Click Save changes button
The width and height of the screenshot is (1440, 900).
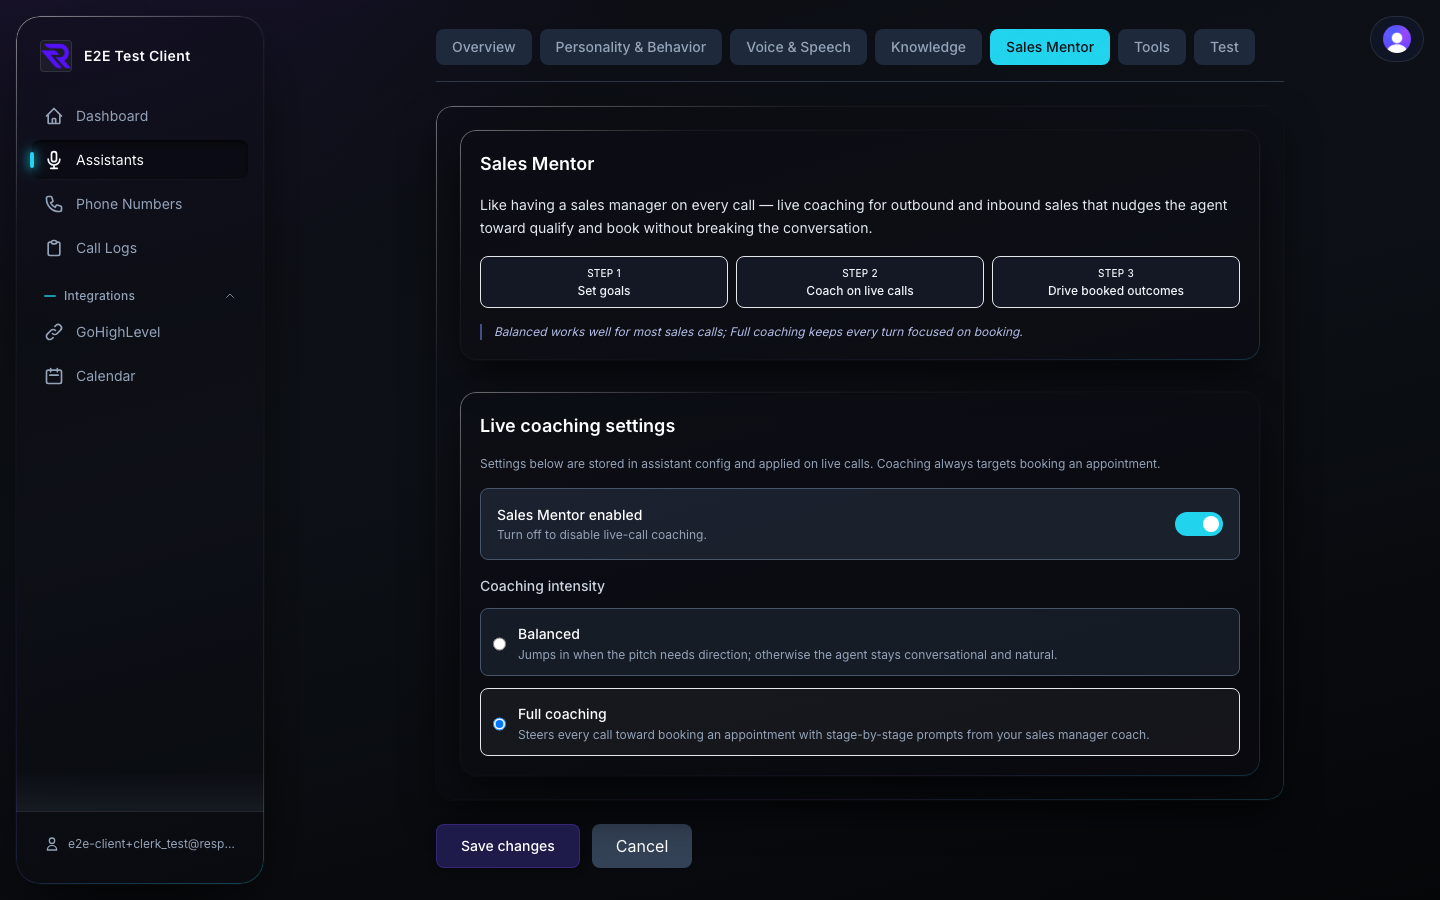coord(508,846)
